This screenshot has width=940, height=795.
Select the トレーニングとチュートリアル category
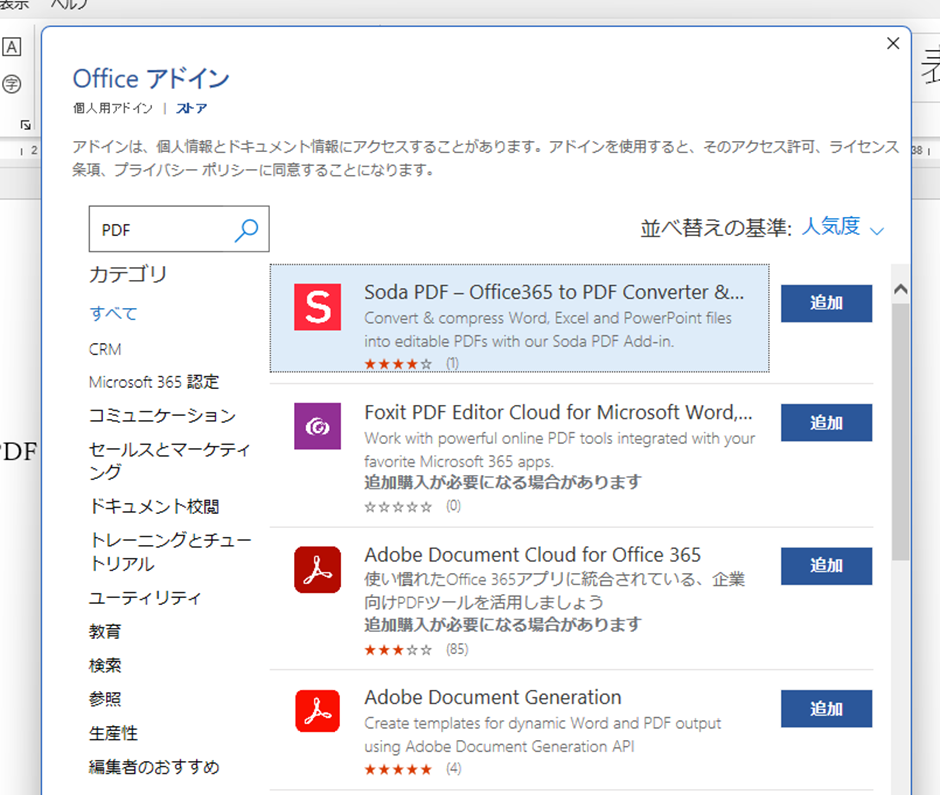coord(170,552)
